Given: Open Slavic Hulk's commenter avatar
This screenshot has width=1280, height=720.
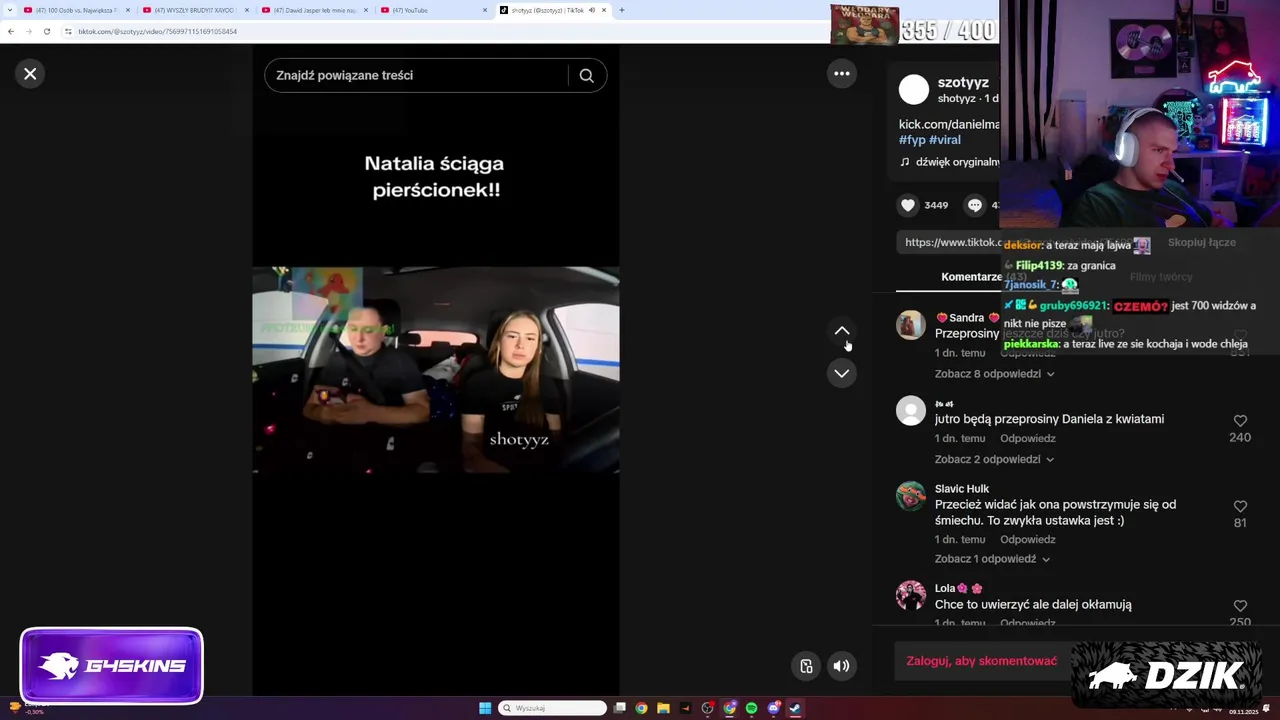Looking at the screenshot, I should 911,496.
